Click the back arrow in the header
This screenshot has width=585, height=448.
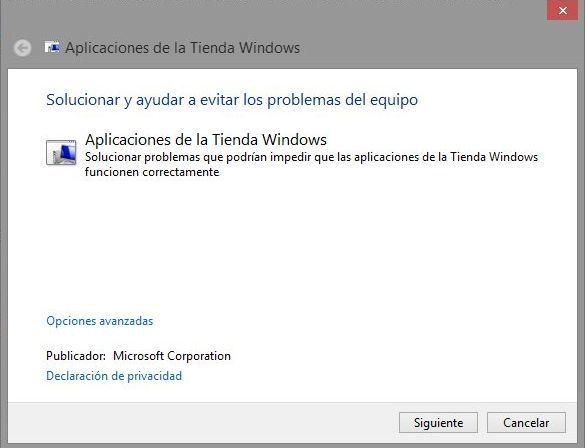tap(22, 48)
